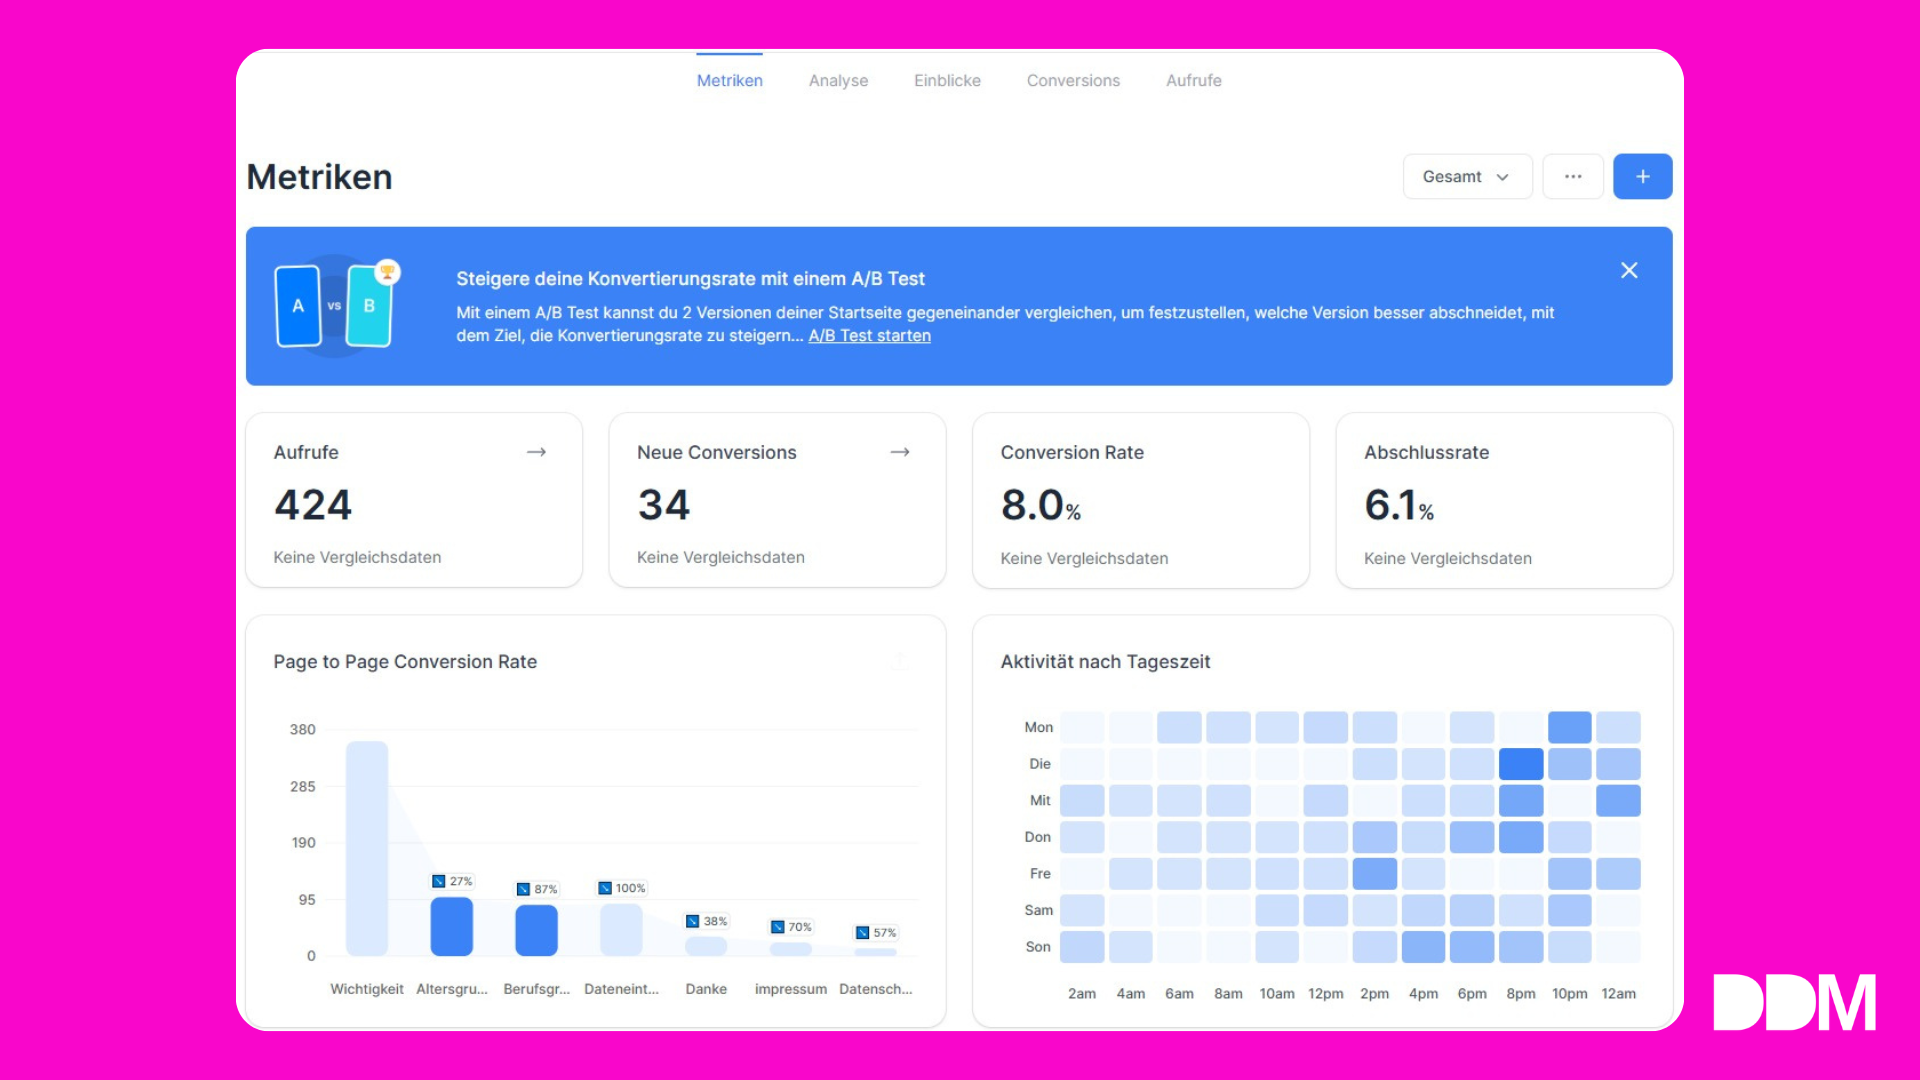Click the 57% trend badge icon
Screen dimensions: 1920x1080
[862, 932]
